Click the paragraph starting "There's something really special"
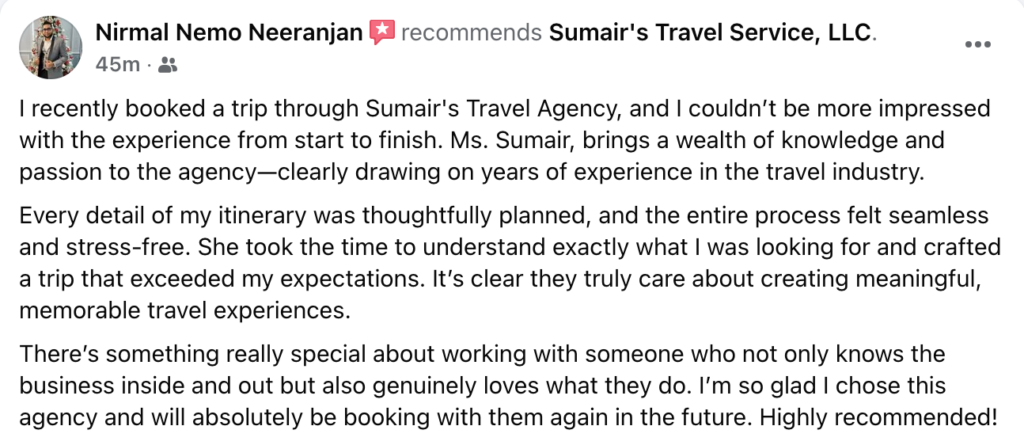The height and width of the screenshot is (445, 1024). tap(508, 386)
